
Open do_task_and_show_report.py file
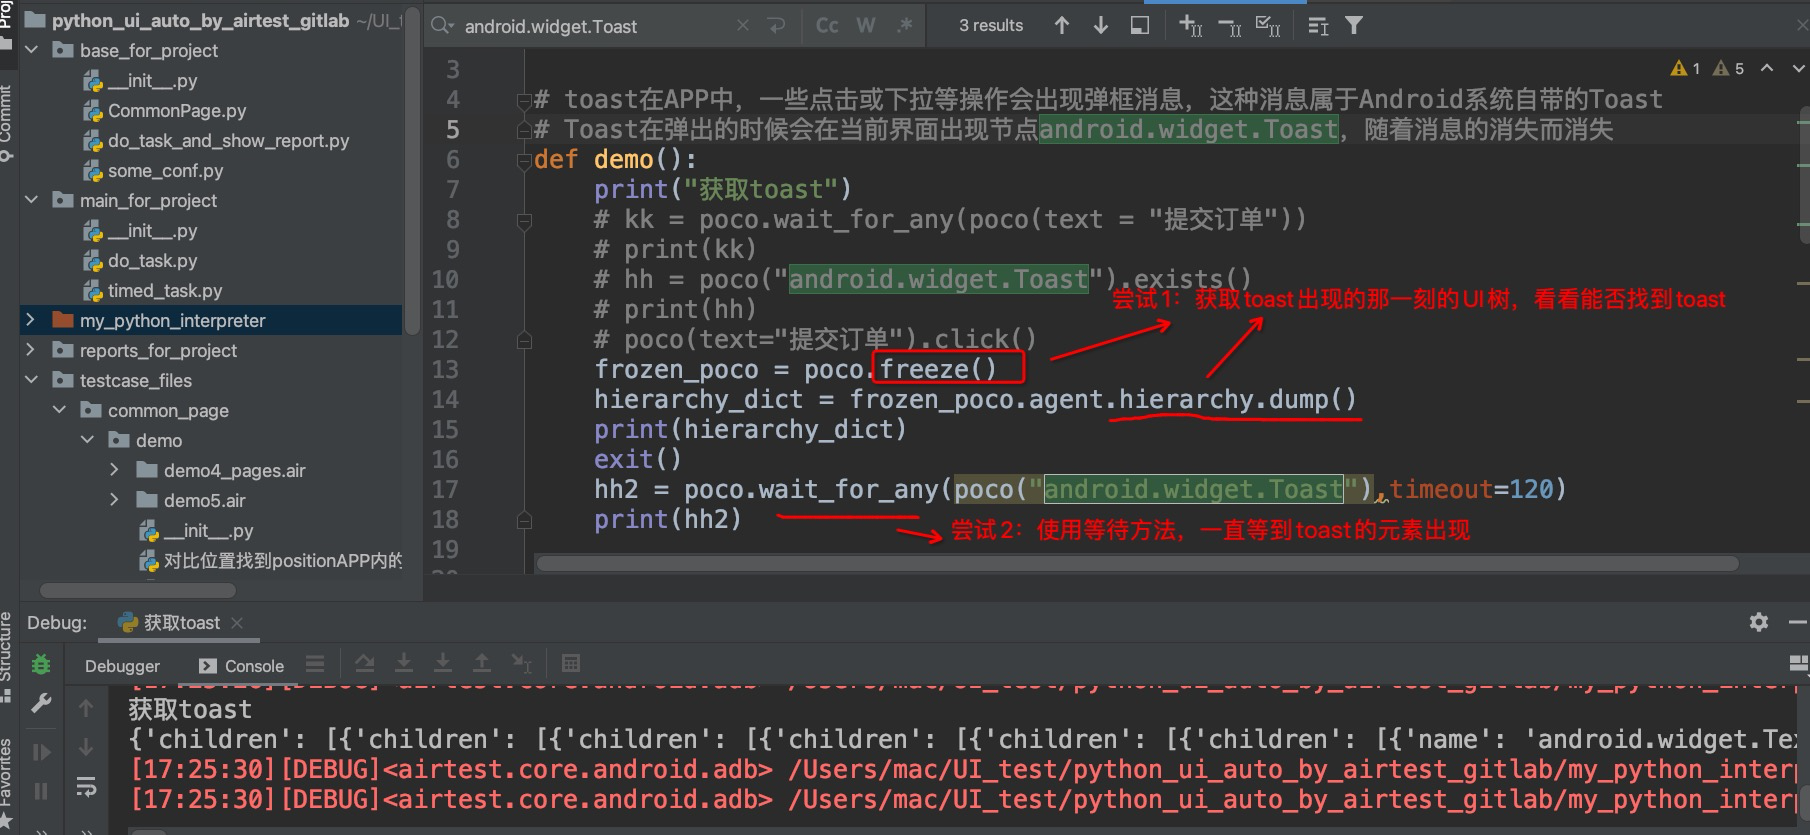[x=228, y=141]
